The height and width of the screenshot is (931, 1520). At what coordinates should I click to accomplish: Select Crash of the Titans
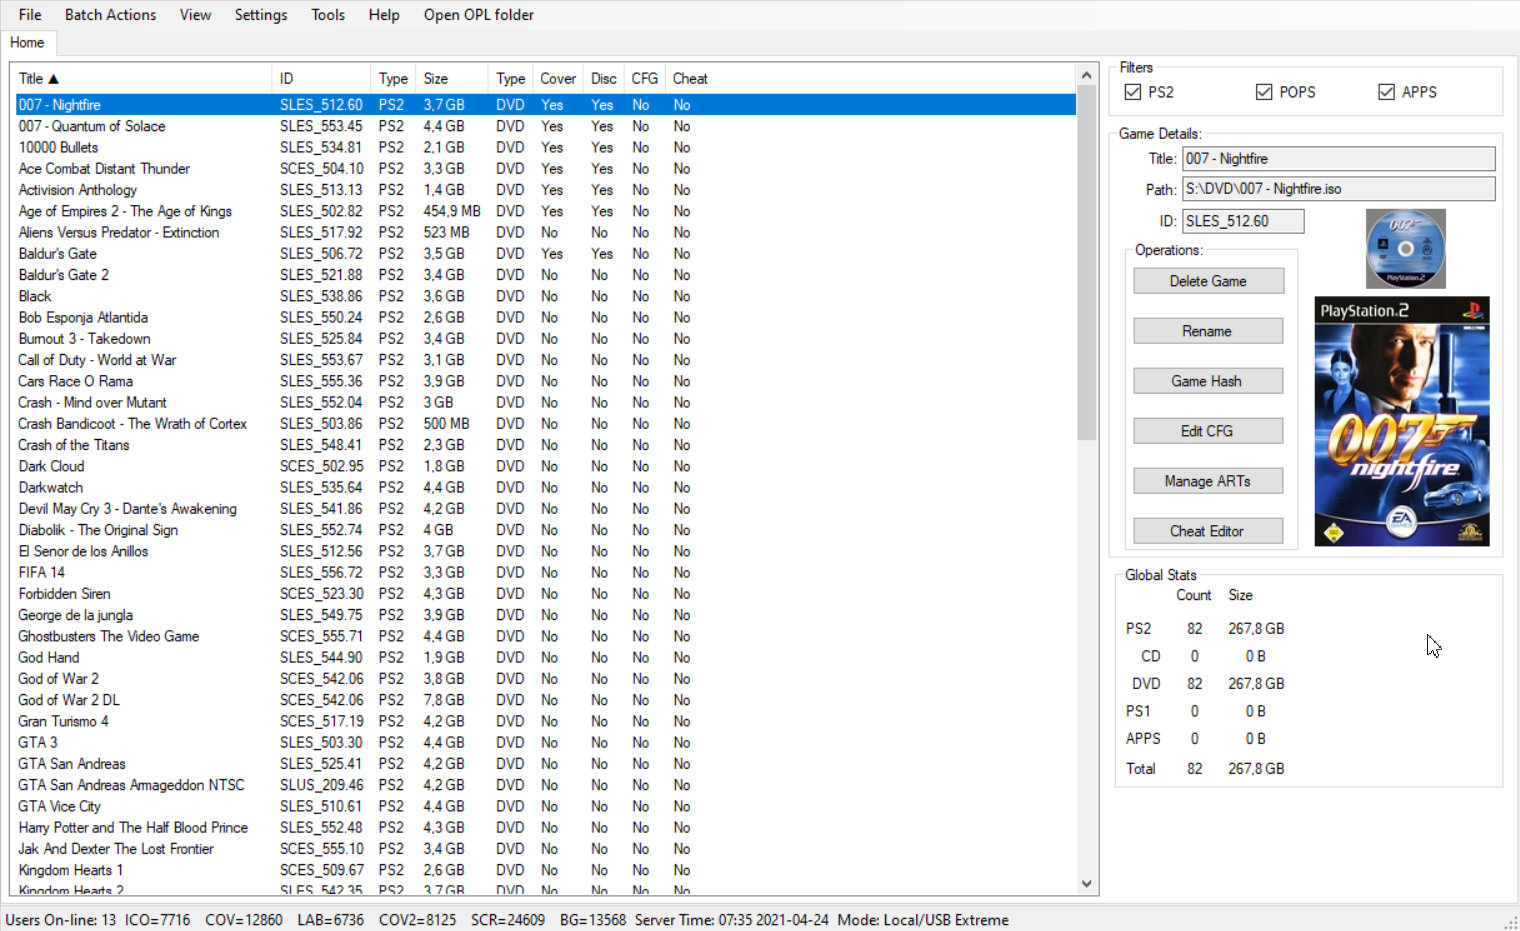pos(545,445)
